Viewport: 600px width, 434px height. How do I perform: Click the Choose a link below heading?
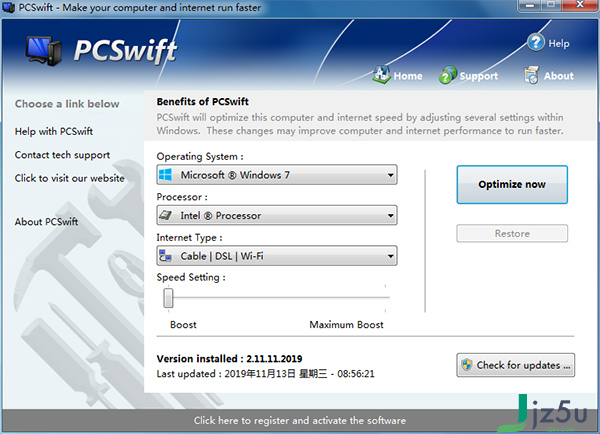pyautogui.click(x=67, y=104)
